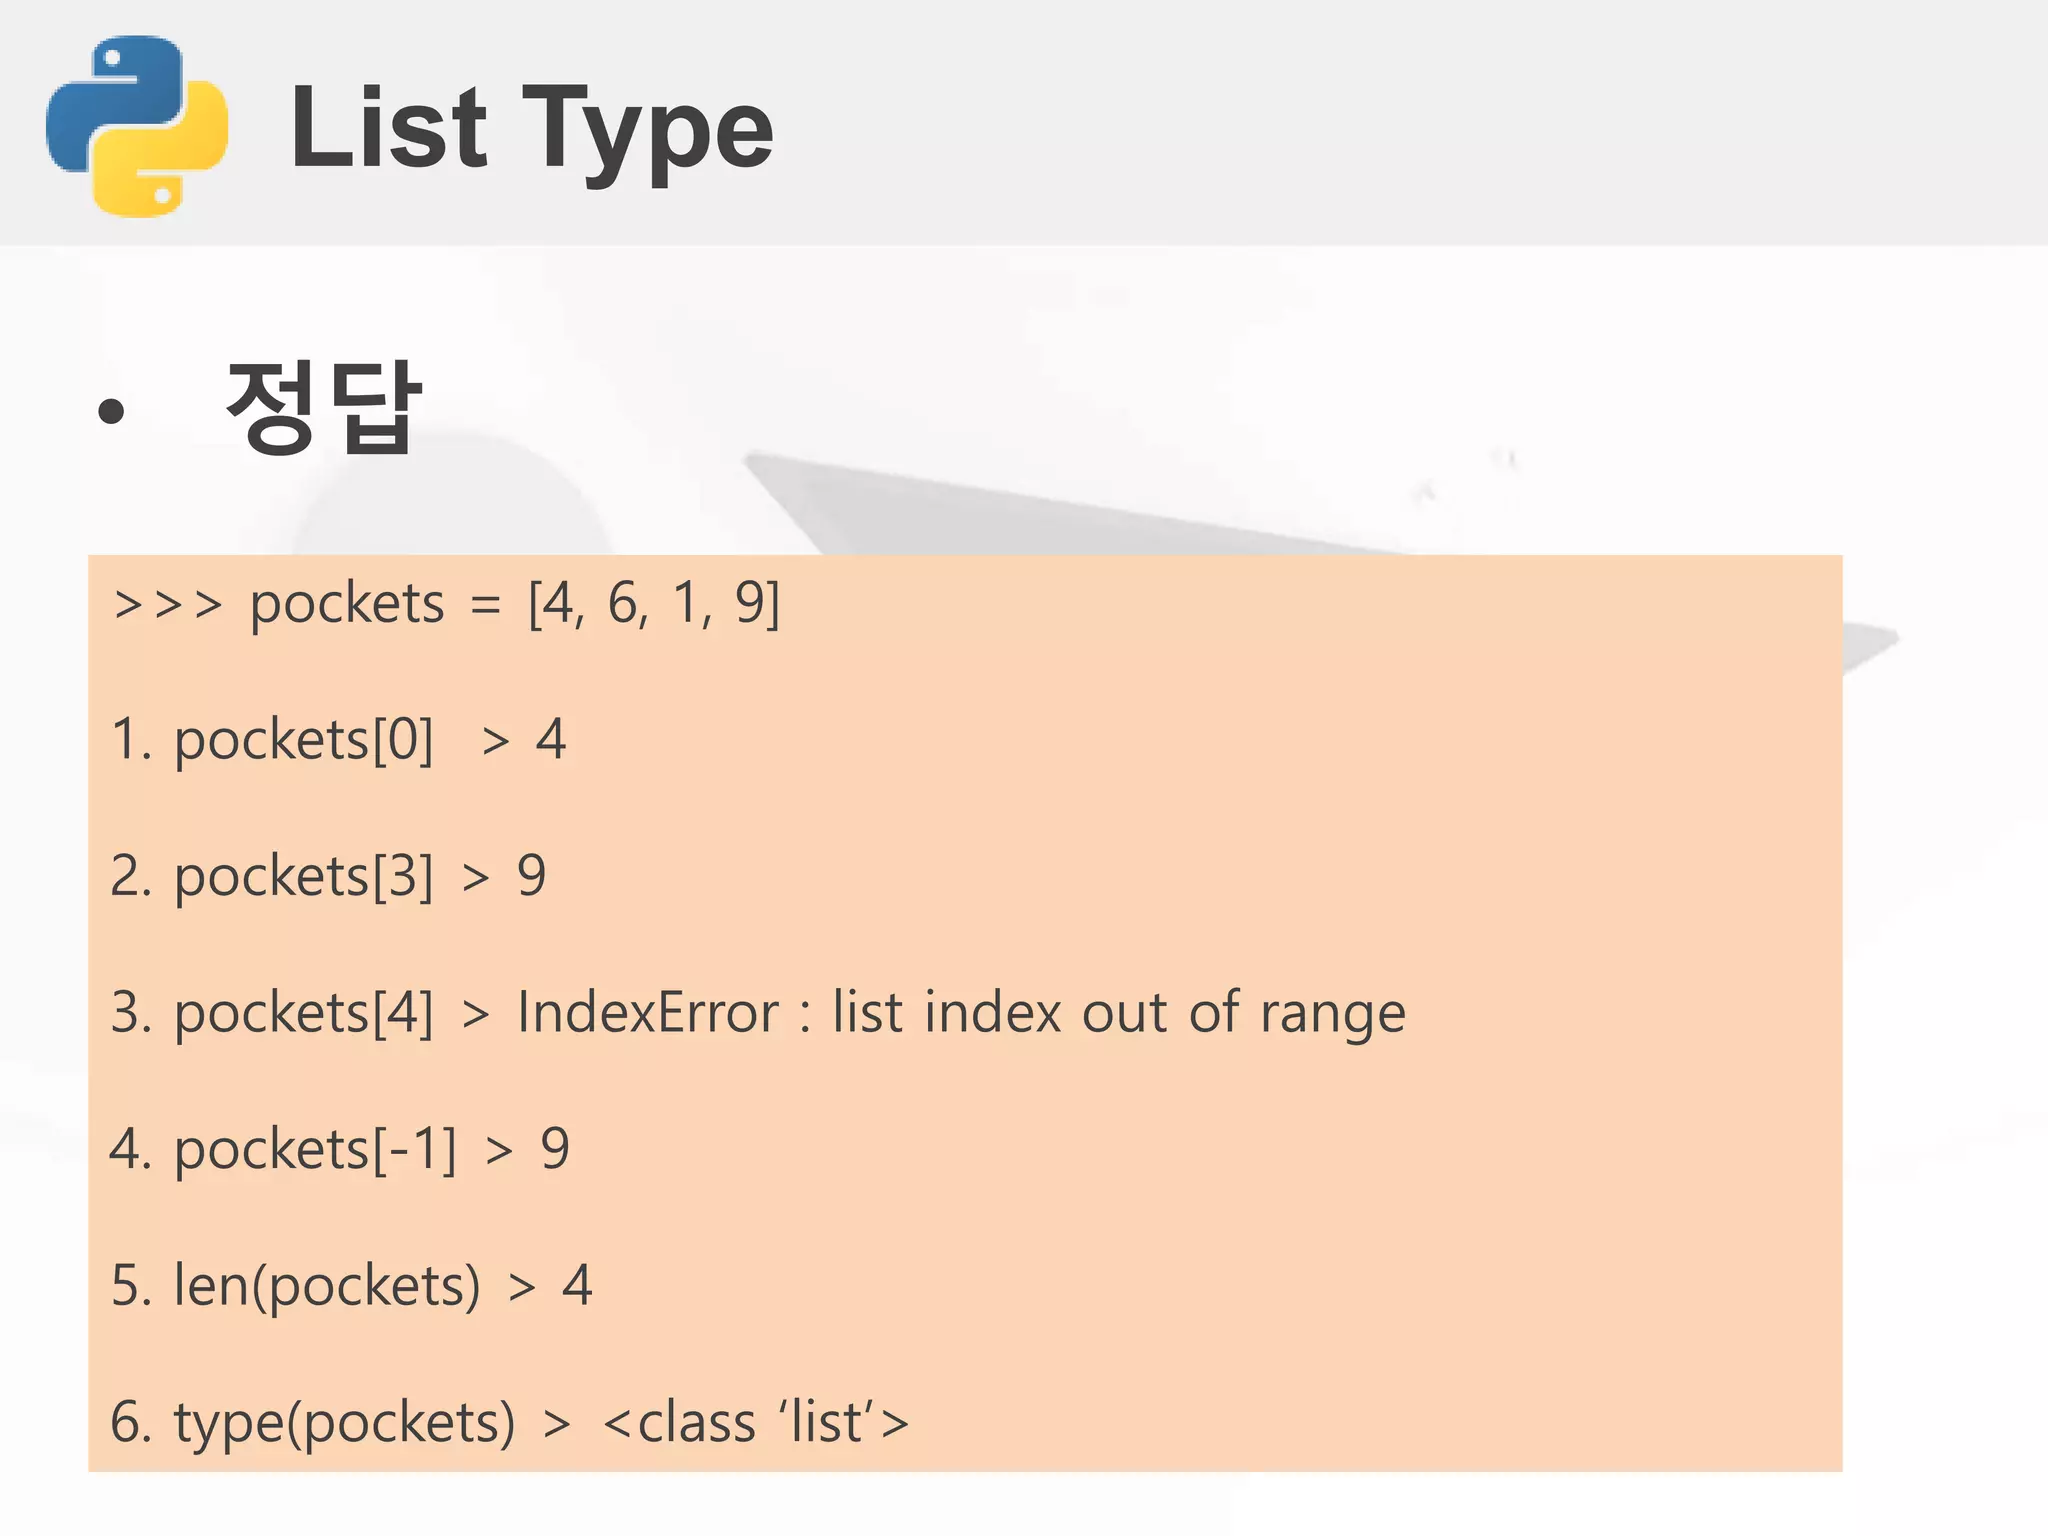Click the Python logo icon
Screen dimensions: 2048x1536
137,125
